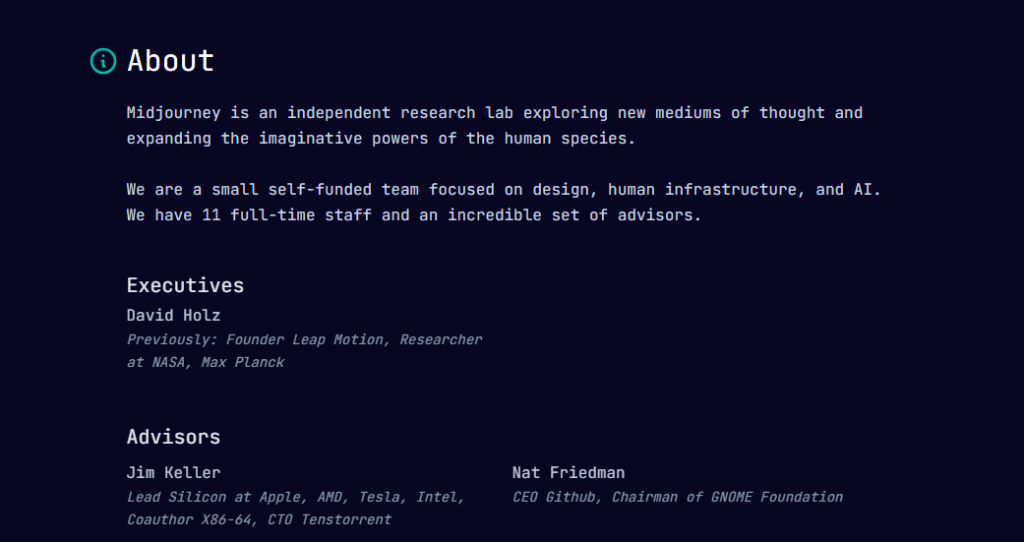Select the Advisors section heading

(x=174, y=437)
